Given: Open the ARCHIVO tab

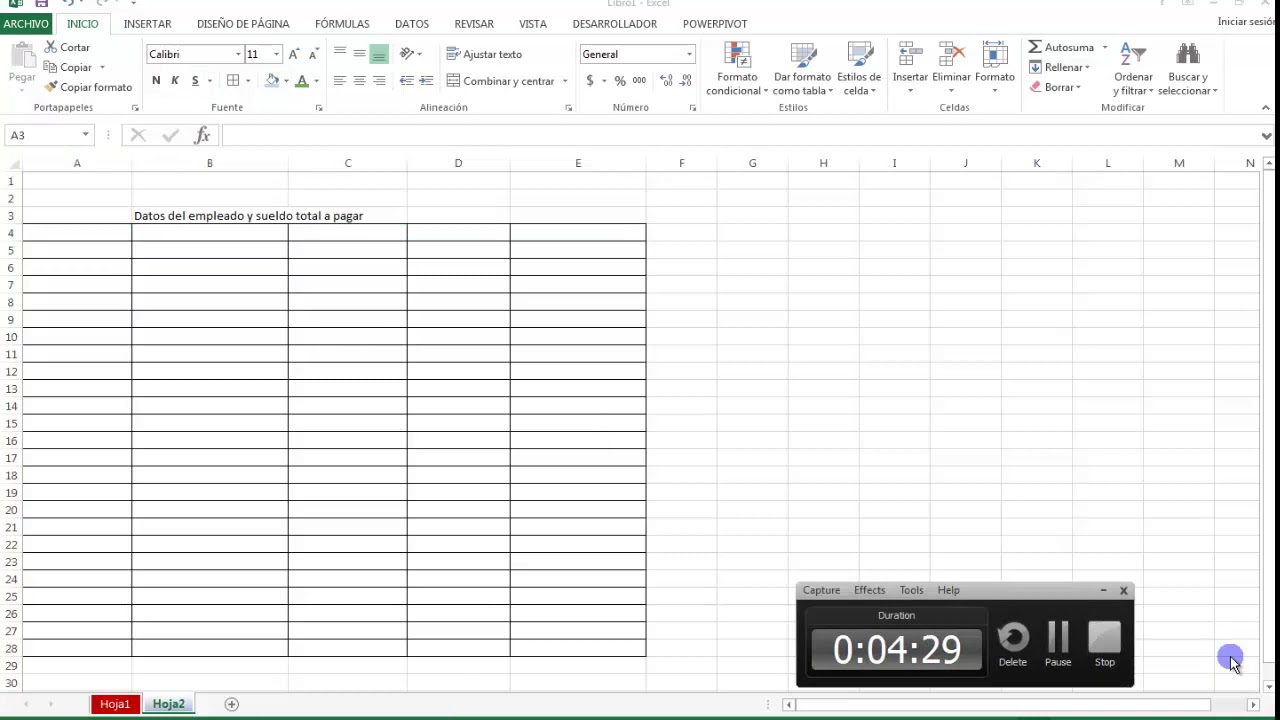Looking at the screenshot, I should [x=25, y=23].
